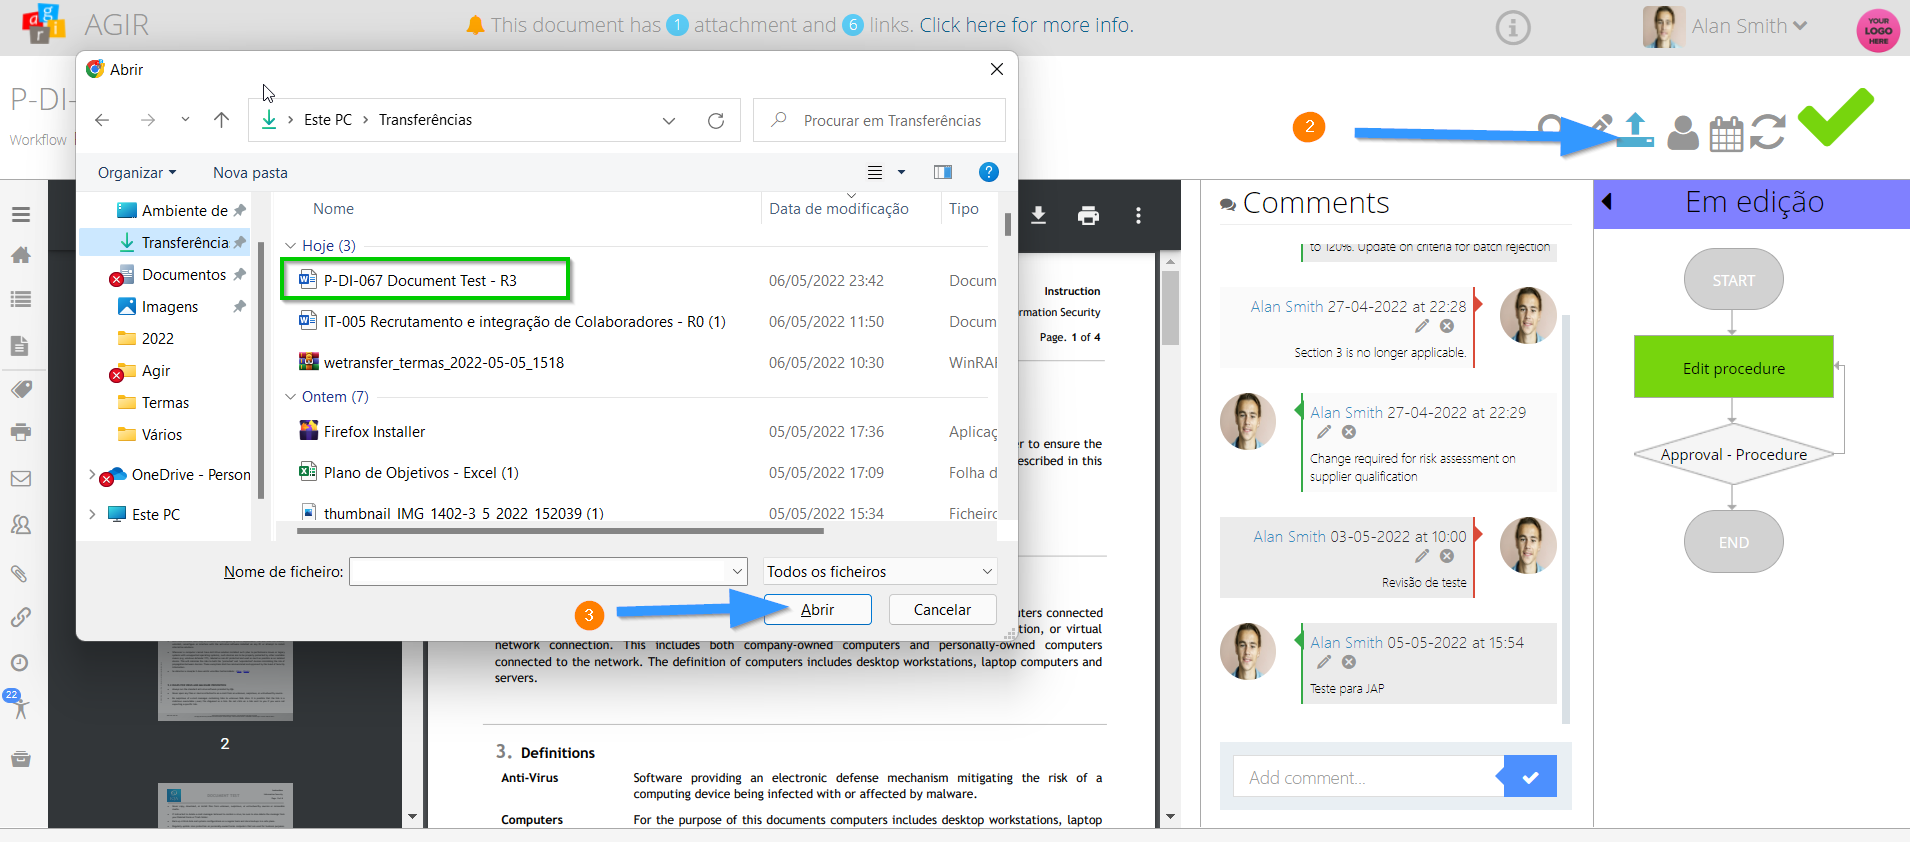Select file P-DI-067 Document Test - R3
The image size is (1910, 842).
pyautogui.click(x=420, y=281)
